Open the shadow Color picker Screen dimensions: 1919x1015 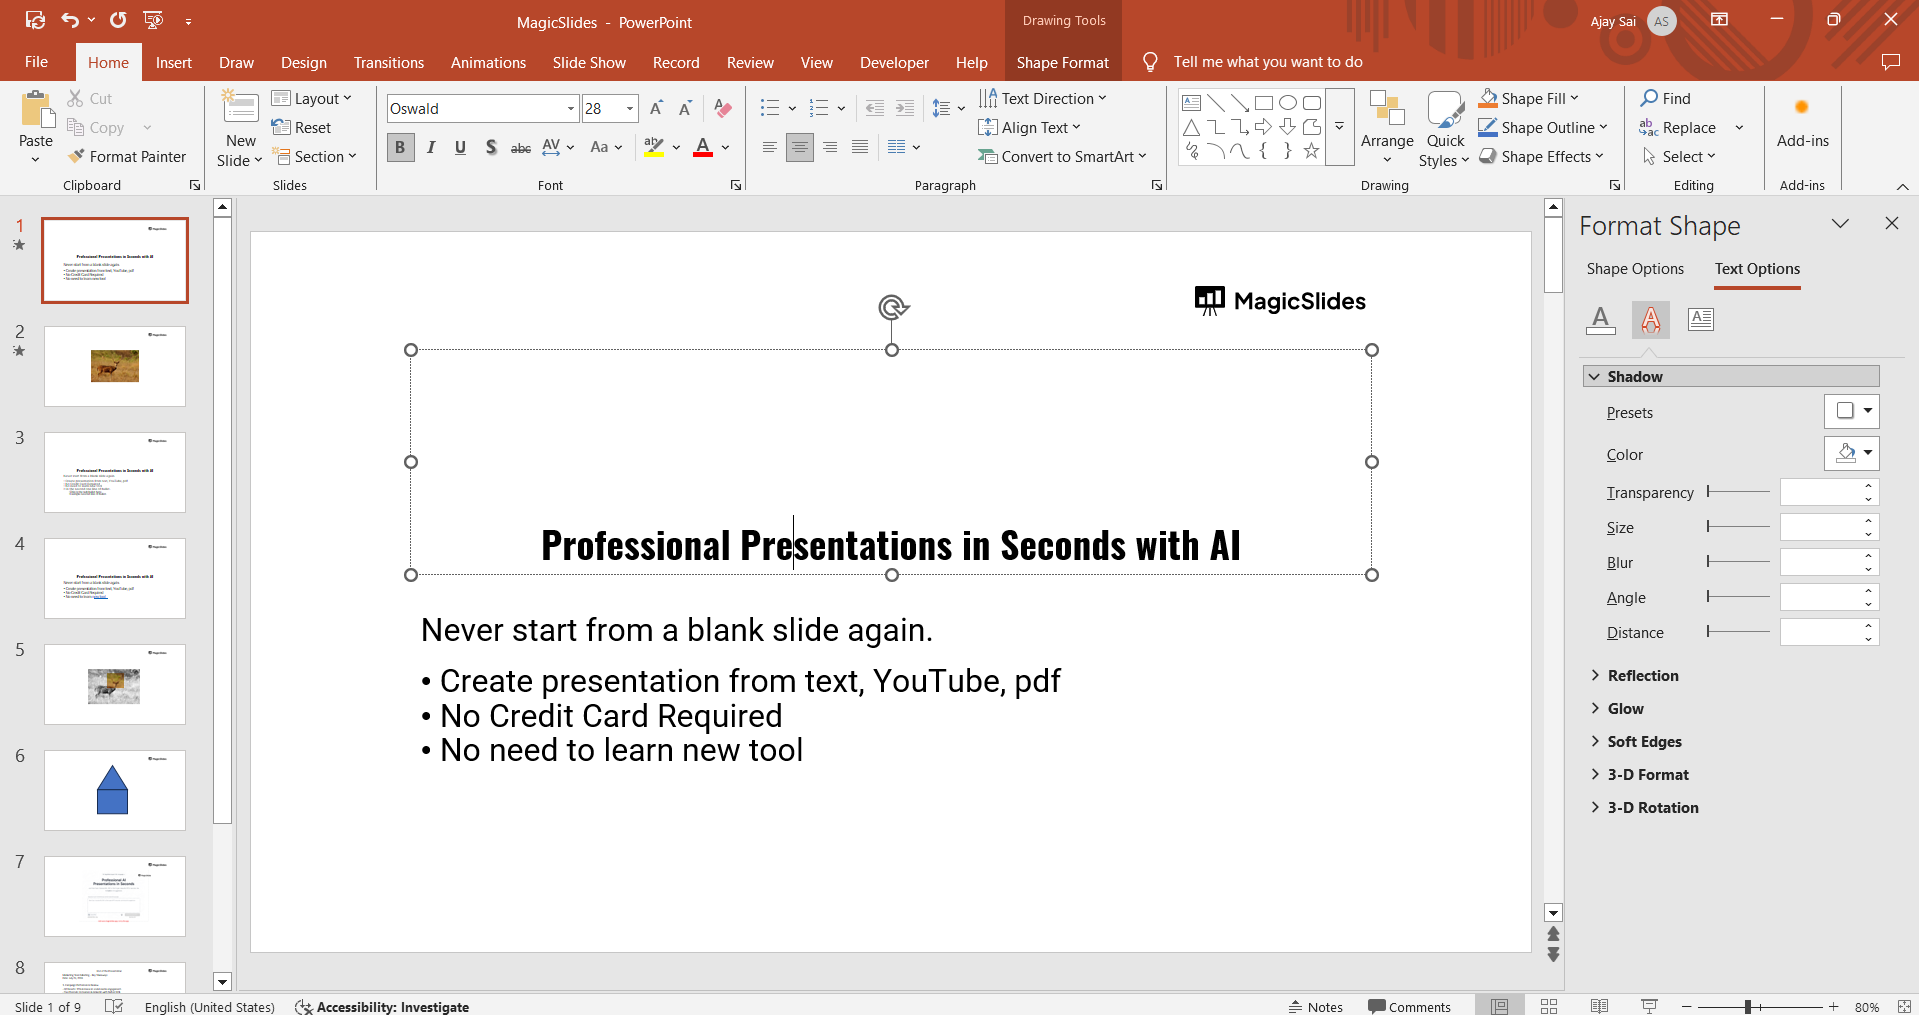pos(1851,453)
